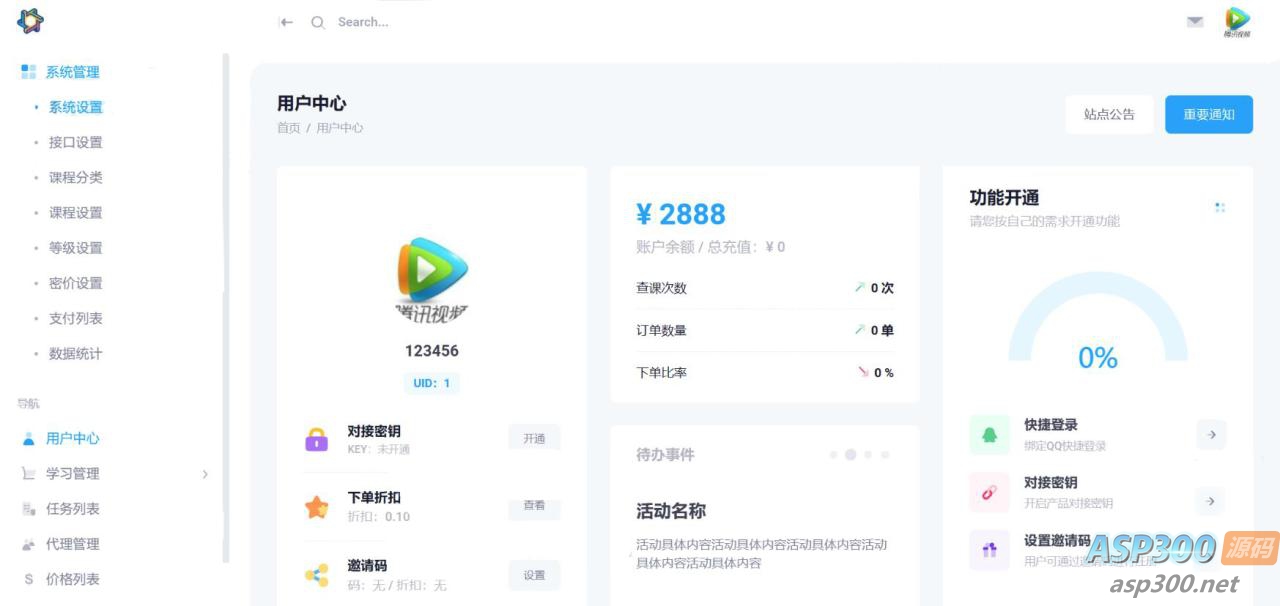This screenshot has height=606, width=1280.
Task: Click the sidebar vertical scrollbar
Action: (225, 308)
